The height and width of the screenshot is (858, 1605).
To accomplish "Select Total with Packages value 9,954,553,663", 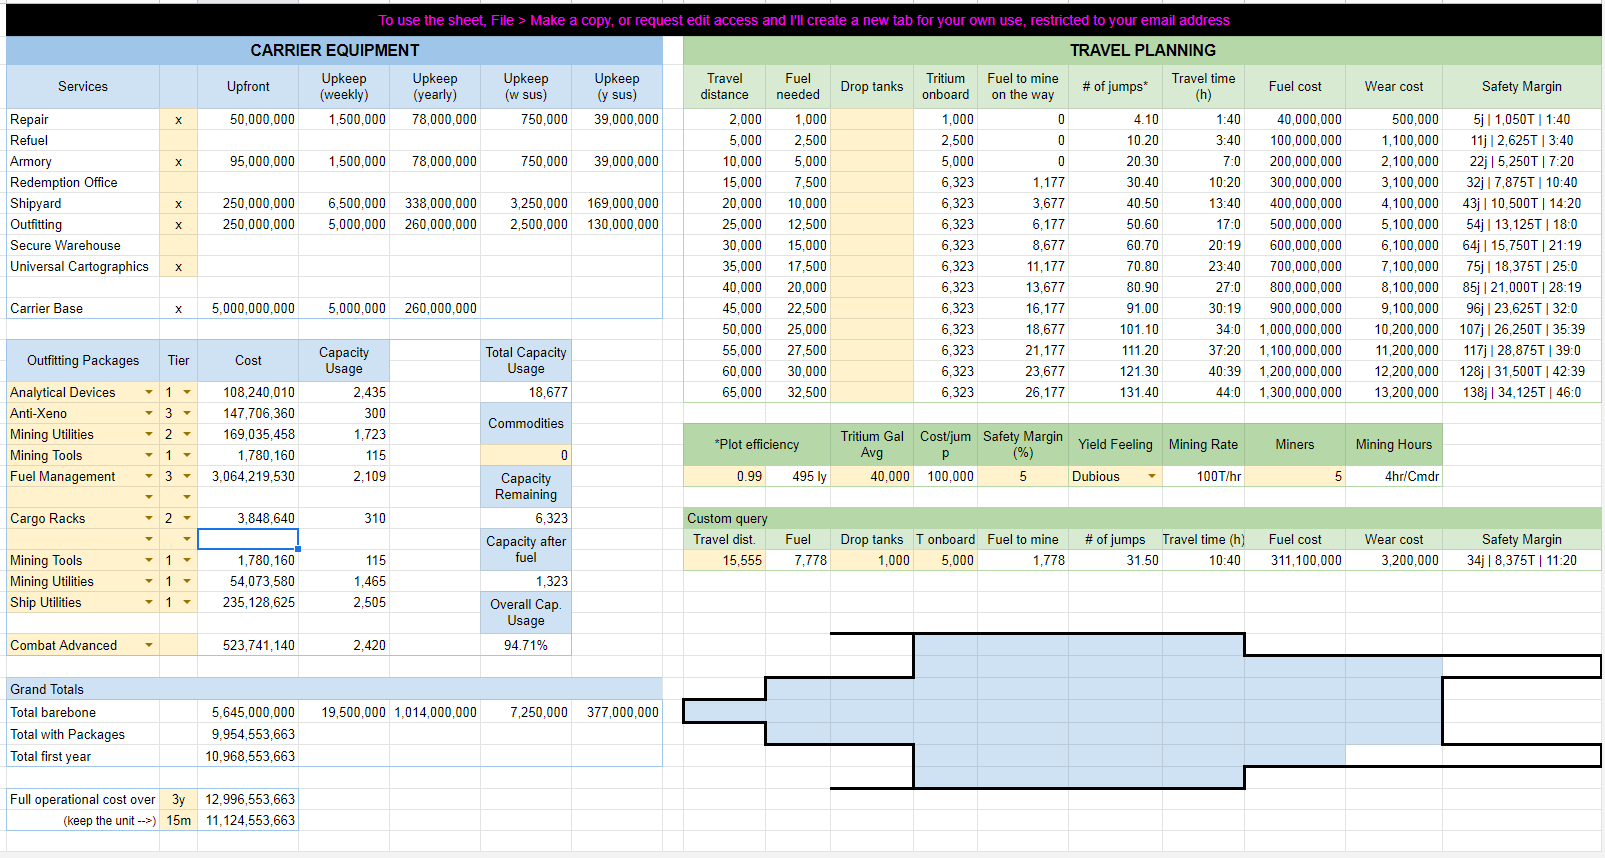I will 248,735.
